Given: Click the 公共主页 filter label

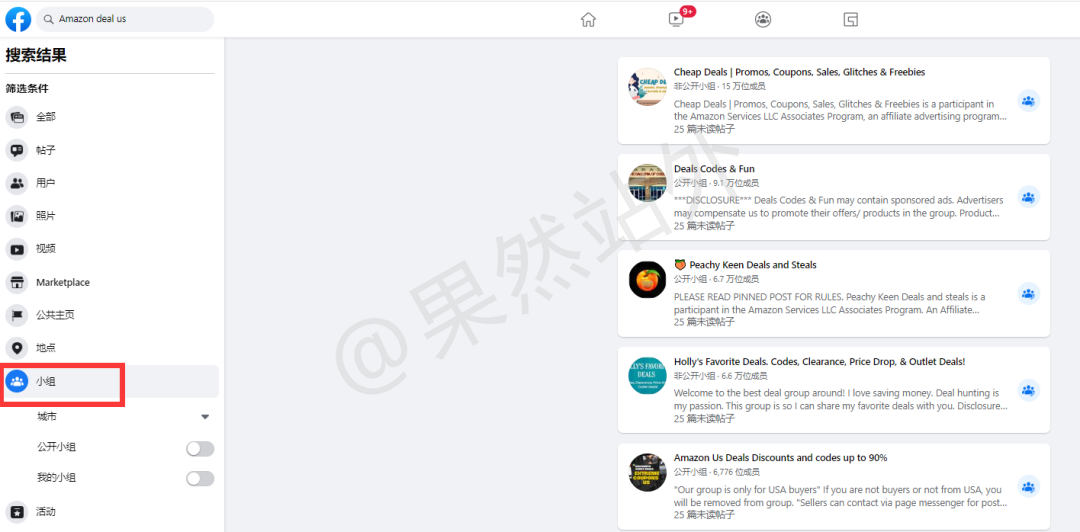Looking at the screenshot, I should [x=55, y=316].
